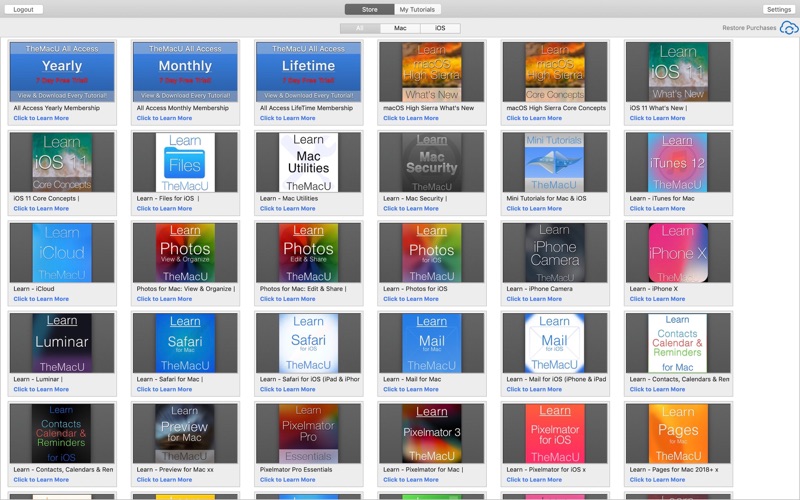The image size is (800, 500).
Task: Open the Photos for iOS cover
Action: click(432, 253)
